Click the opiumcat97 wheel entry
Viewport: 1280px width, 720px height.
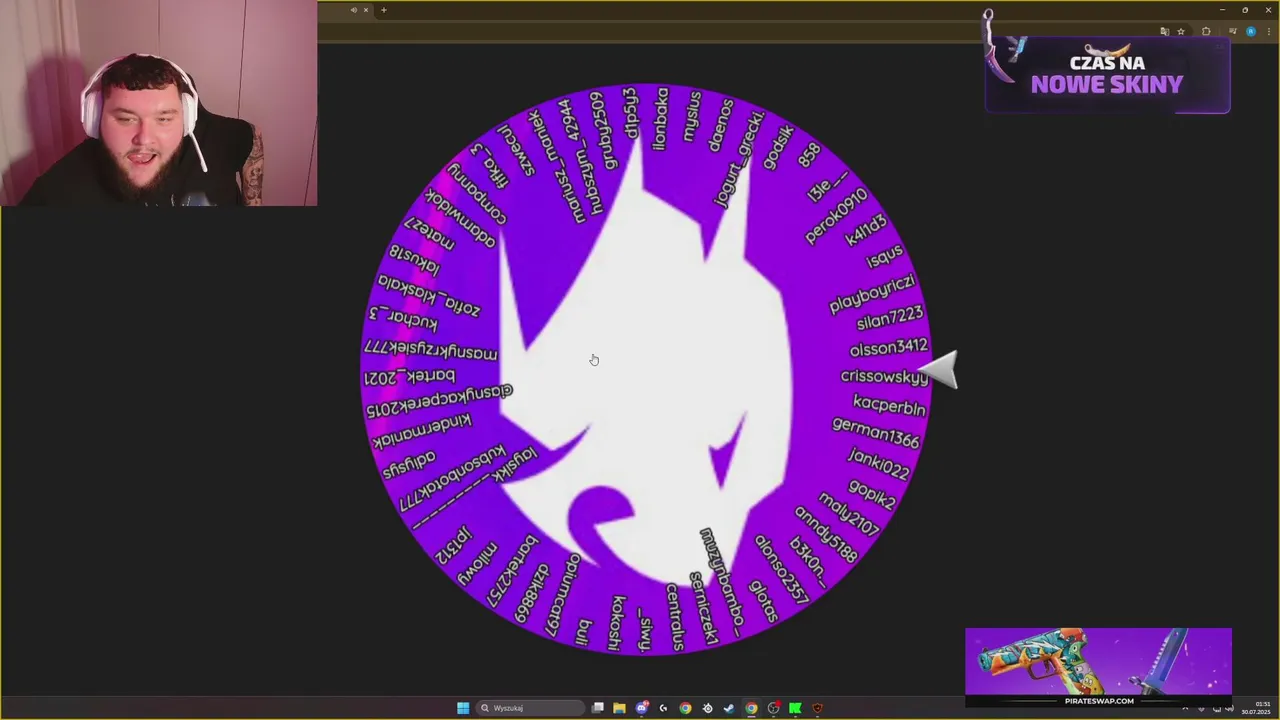(562, 594)
